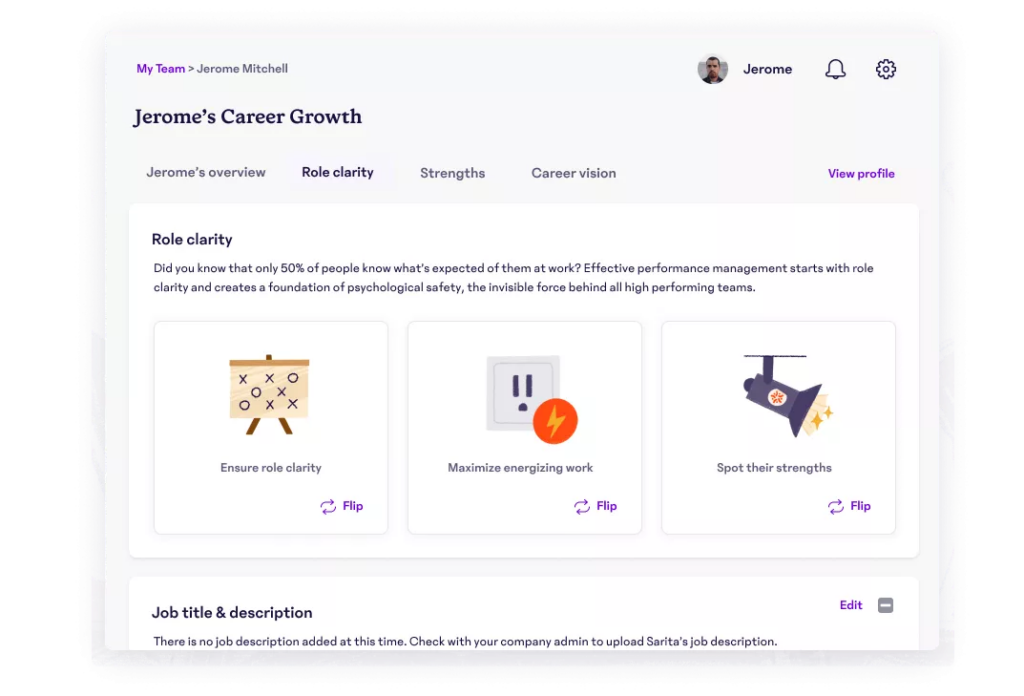Flip the Maximize energizing work card
Screen dimensions: 1024x696
pos(595,507)
